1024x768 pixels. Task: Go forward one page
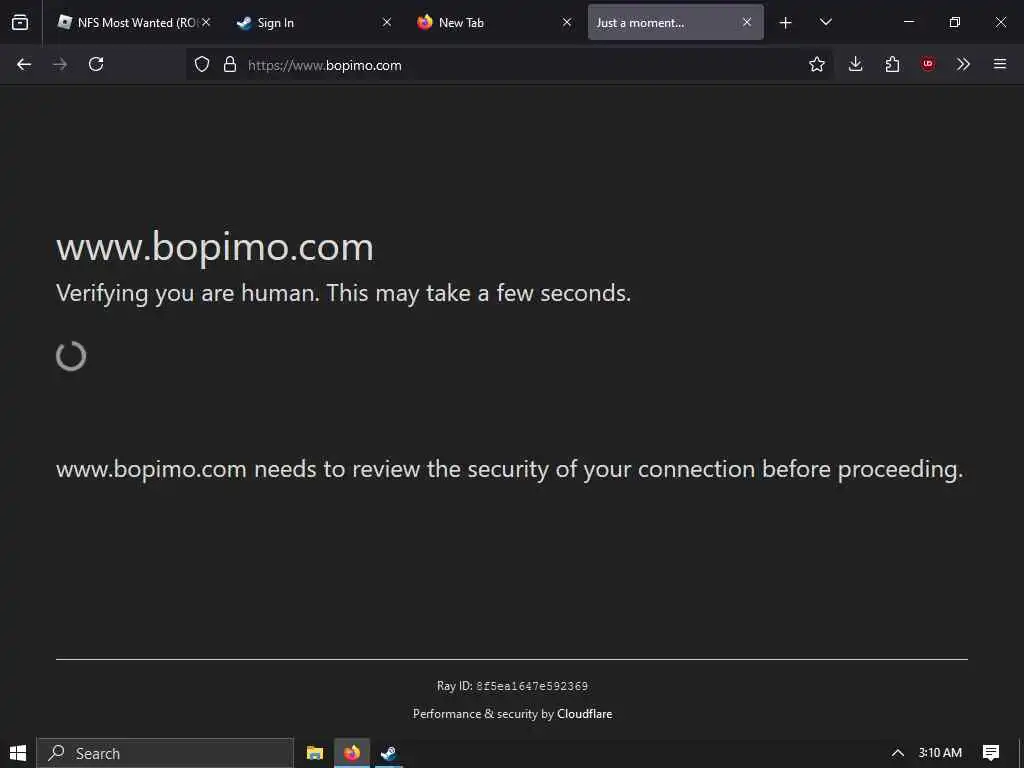60,64
